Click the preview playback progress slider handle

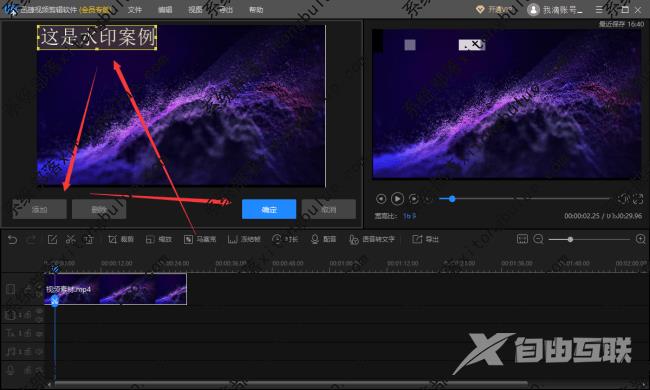point(452,199)
